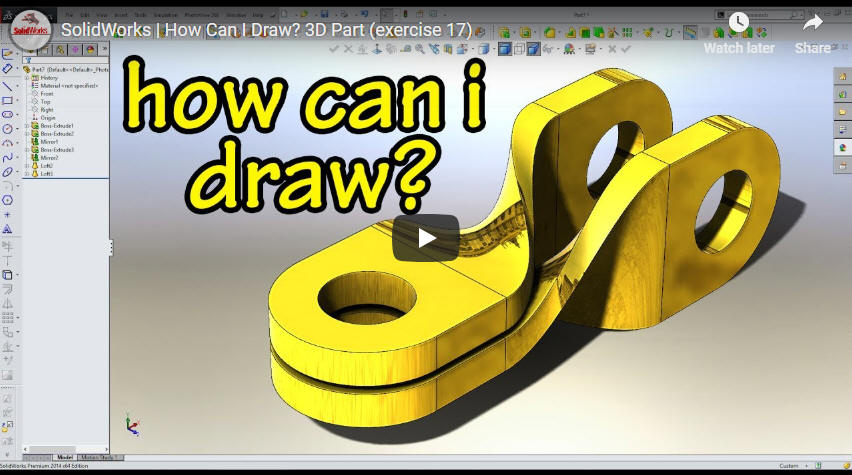Show more manager pane tabs chevron
Screen dimensions: 852x475
pyautogui.click(x=104, y=49)
